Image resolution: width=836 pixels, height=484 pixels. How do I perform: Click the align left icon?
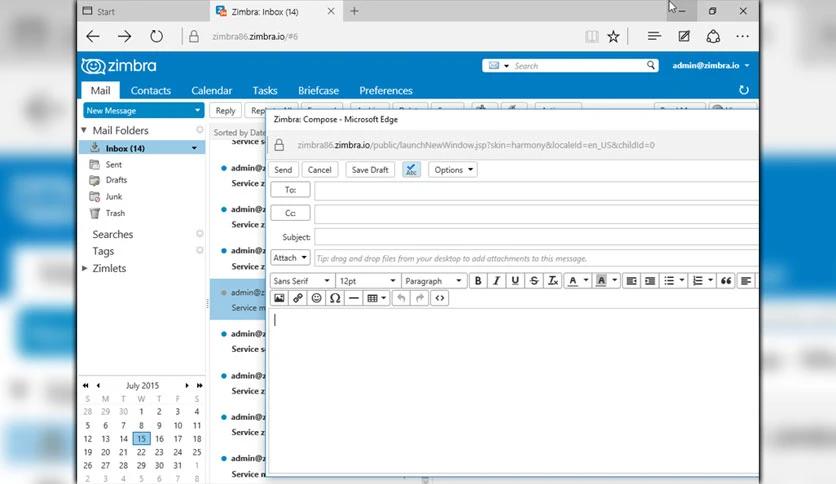pyautogui.click(x=746, y=281)
